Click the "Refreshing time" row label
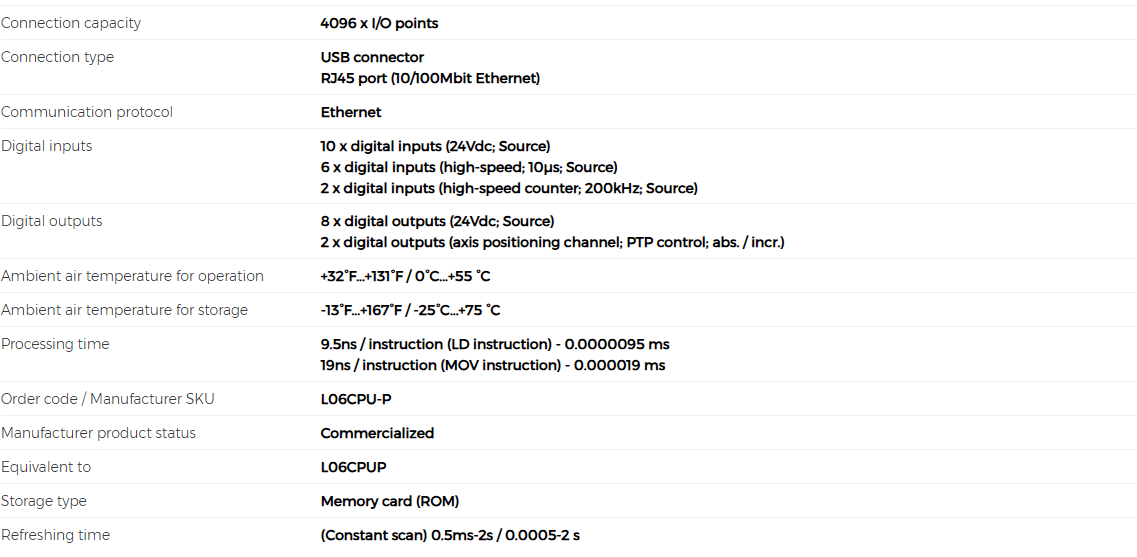The image size is (1137, 557). [x=55, y=535]
